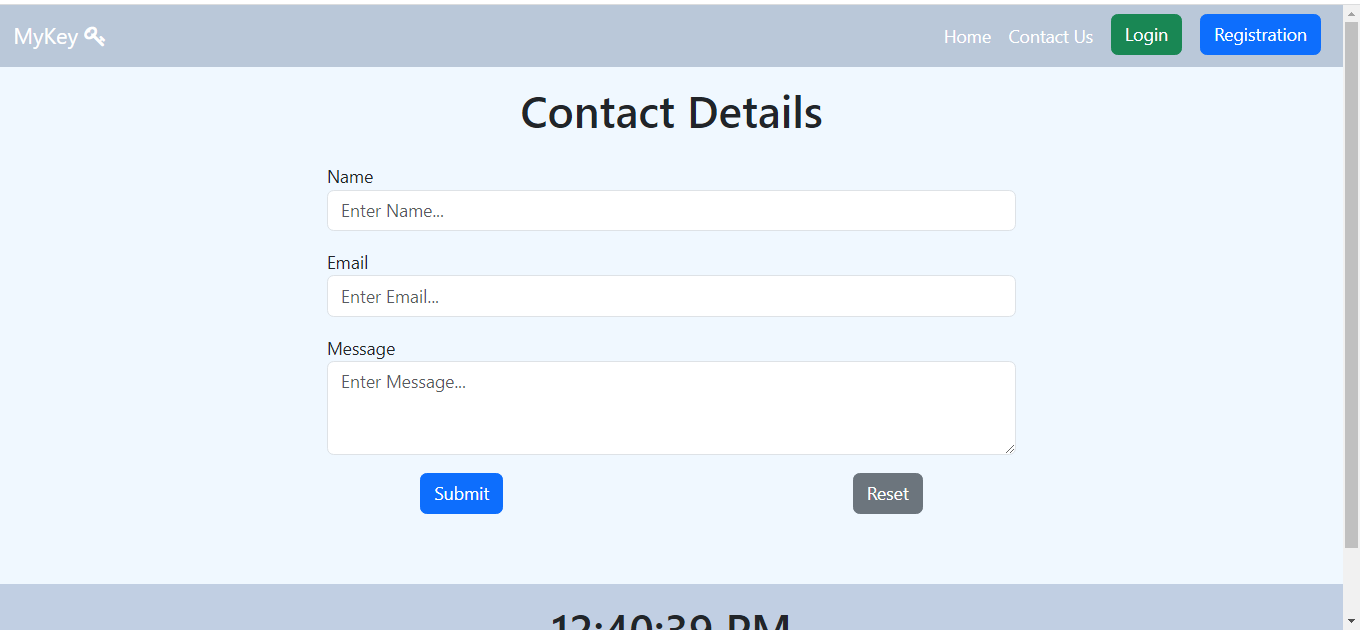Screen dimensions: 1360x630
Task: Click inside the Name input field
Action: [x=671, y=211]
